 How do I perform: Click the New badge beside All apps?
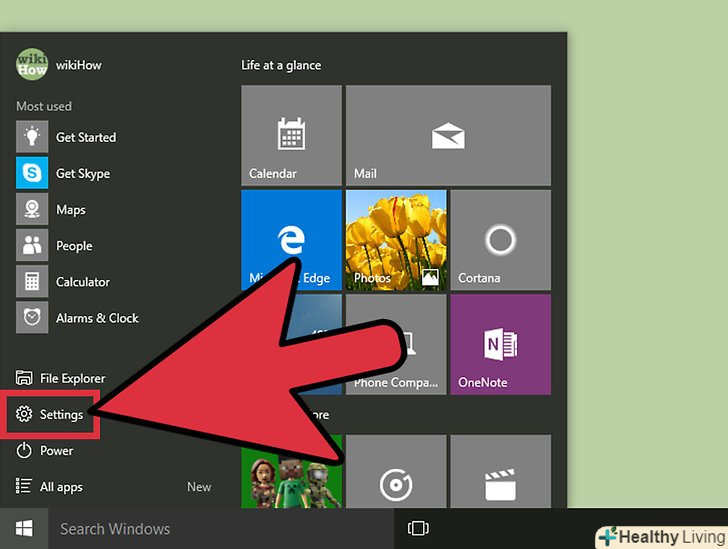pyautogui.click(x=199, y=487)
